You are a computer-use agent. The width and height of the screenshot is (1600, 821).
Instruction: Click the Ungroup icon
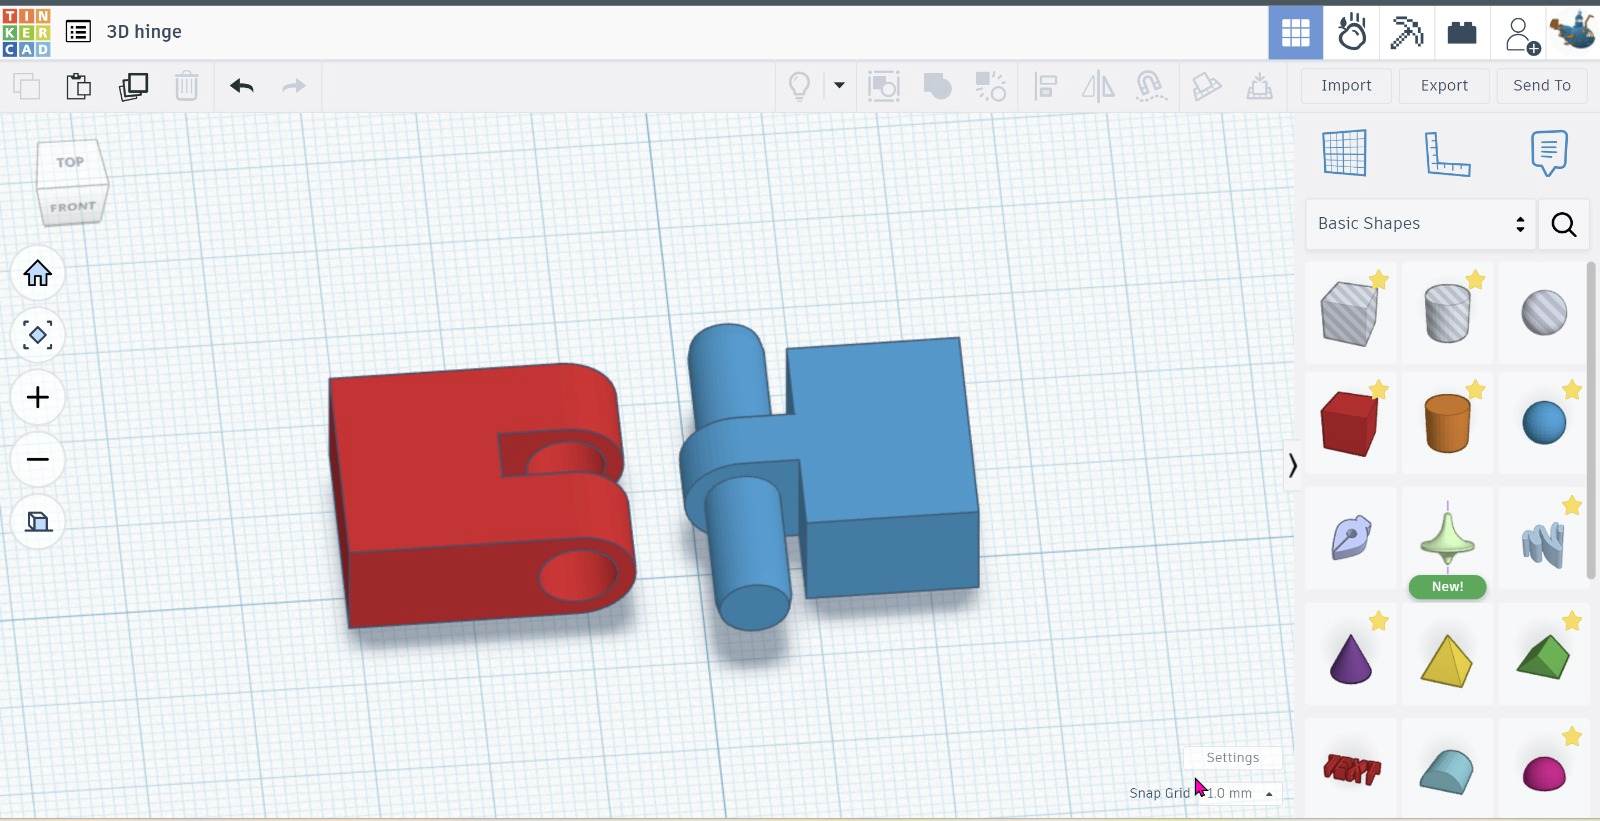point(991,86)
